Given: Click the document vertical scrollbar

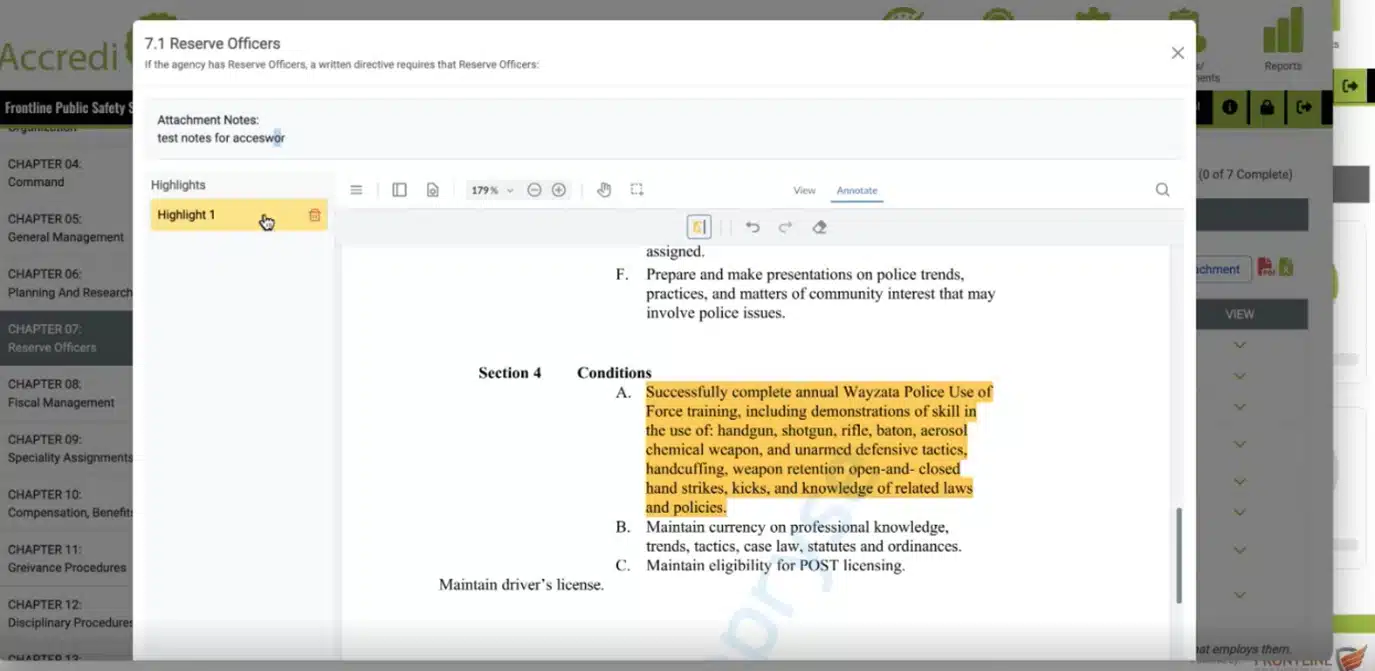Looking at the screenshot, I should (x=1179, y=555).
